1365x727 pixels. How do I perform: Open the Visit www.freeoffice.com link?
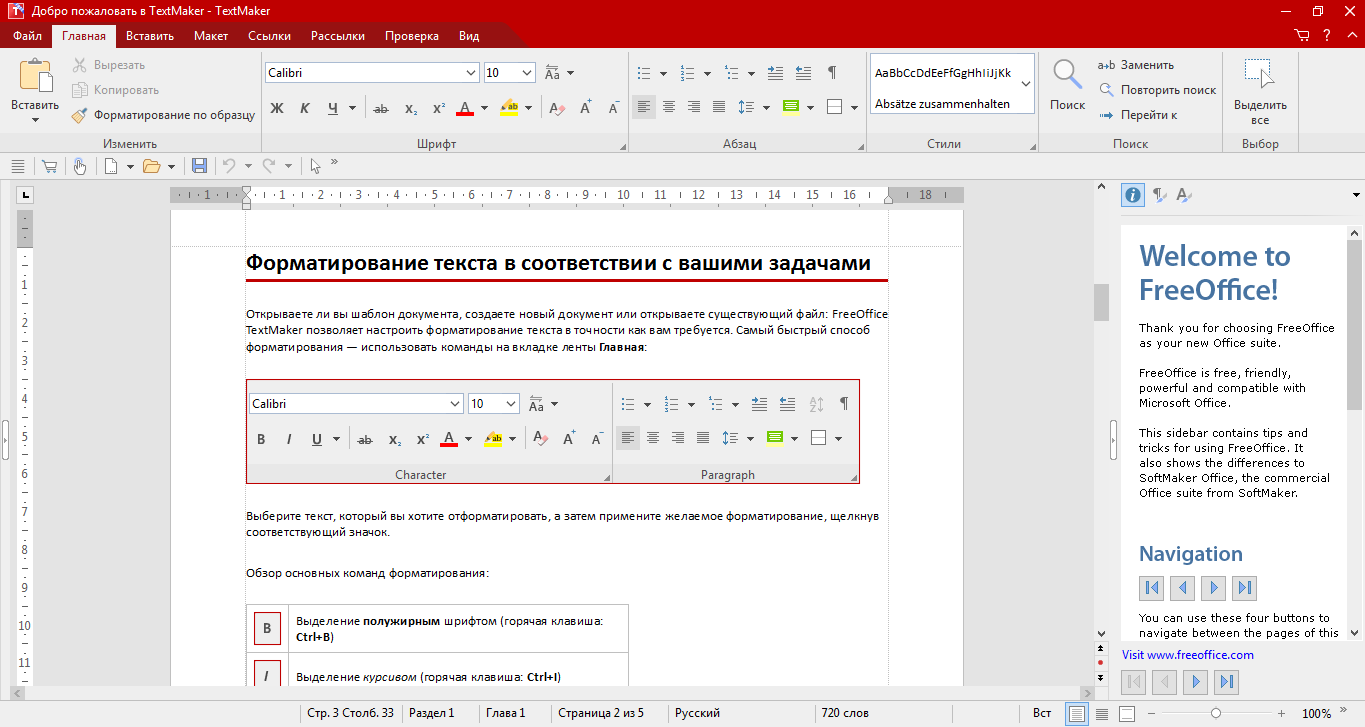pyautogui.click(x=1187, y=655)
